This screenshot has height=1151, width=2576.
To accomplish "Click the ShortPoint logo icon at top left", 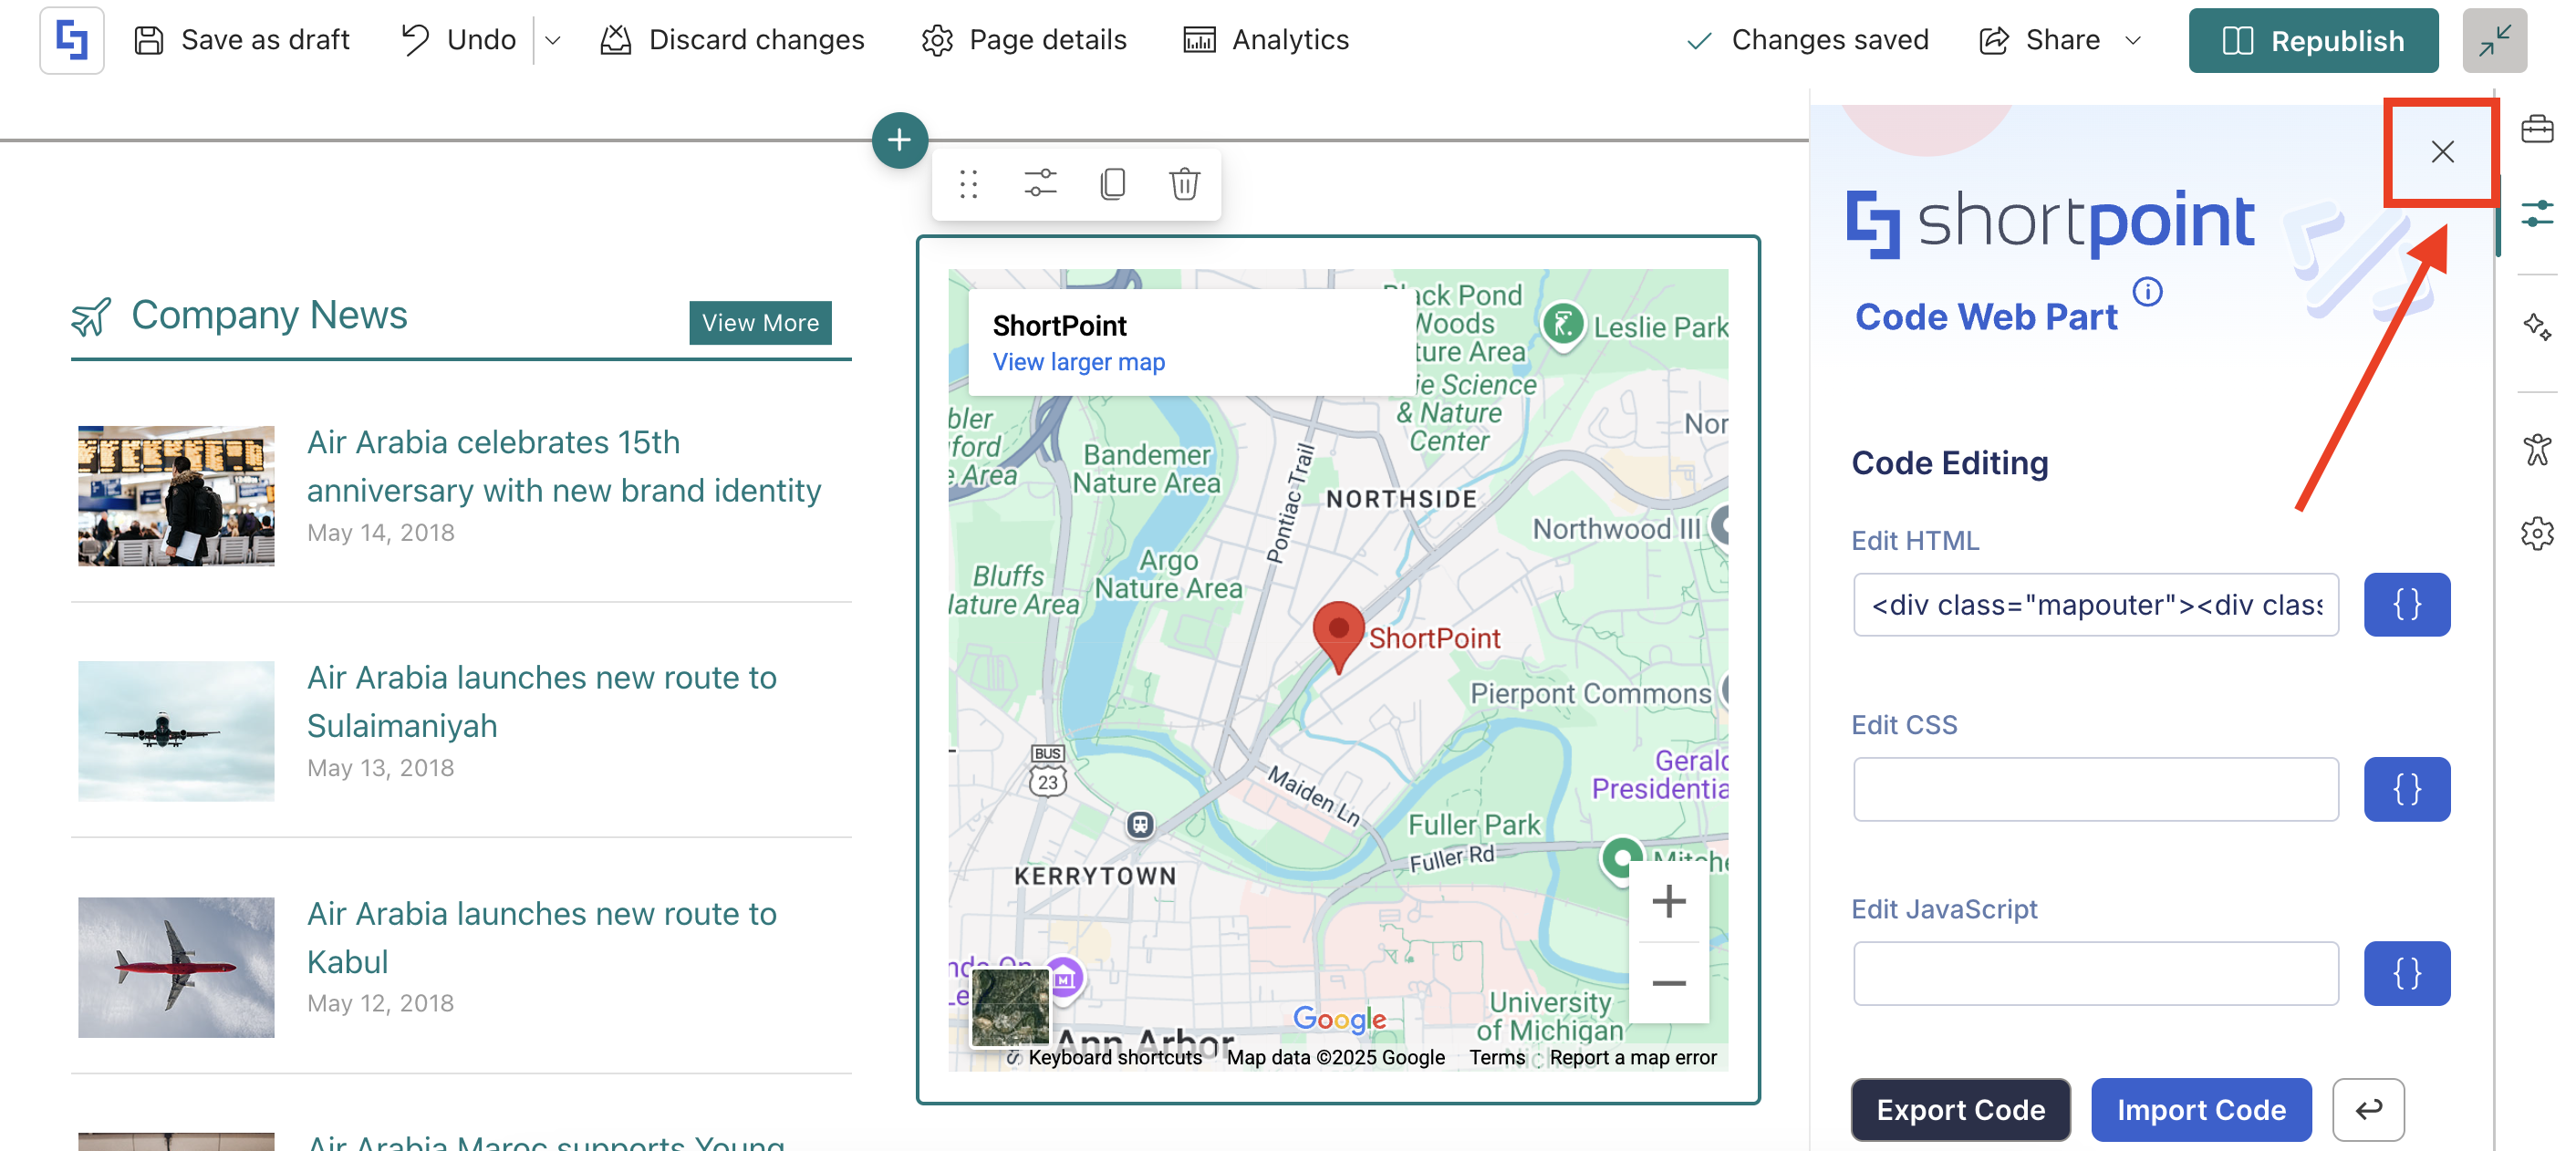I will click(x=71, y=40).
